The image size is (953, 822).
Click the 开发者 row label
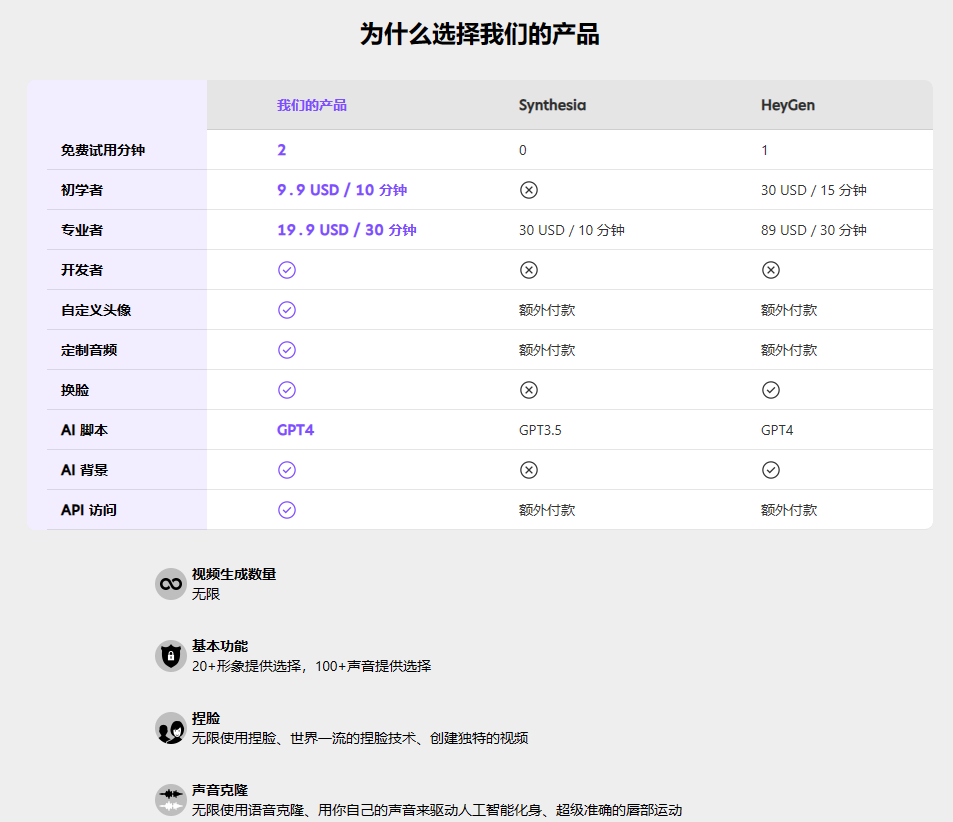tap(82, 270)
